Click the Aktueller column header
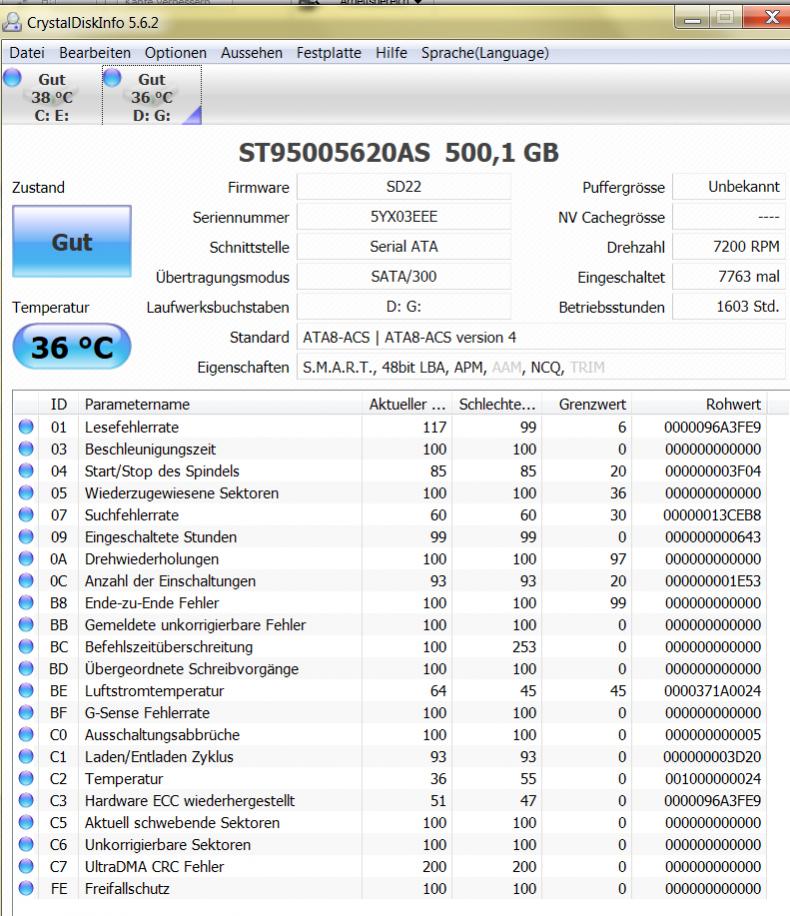This screenshot has width=790, height=916. tap(407, 404)
